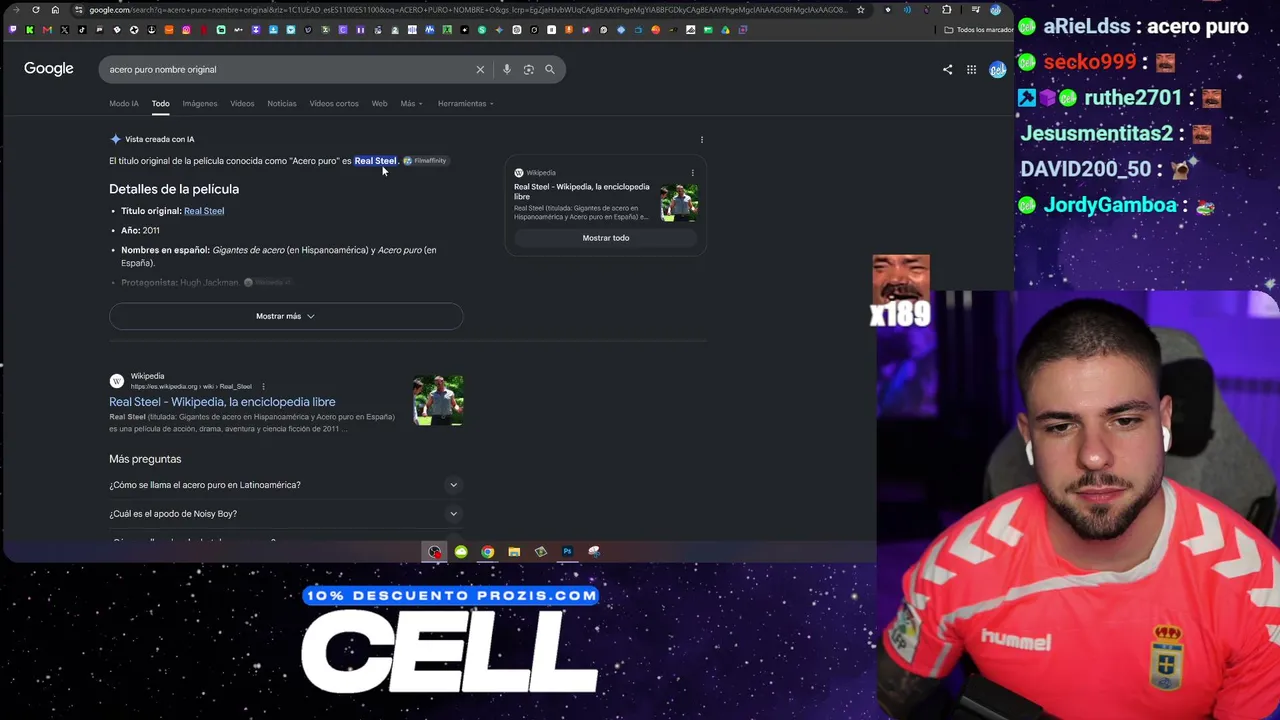Open Google Lens image search icon
The image size is (1280, 720).
point(529,69)
